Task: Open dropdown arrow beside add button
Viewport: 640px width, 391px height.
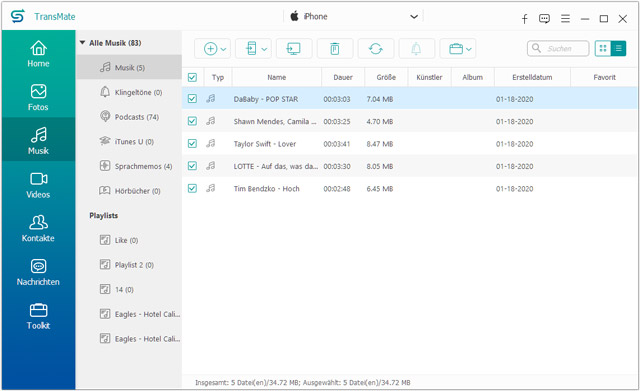Action: point(223,49)
